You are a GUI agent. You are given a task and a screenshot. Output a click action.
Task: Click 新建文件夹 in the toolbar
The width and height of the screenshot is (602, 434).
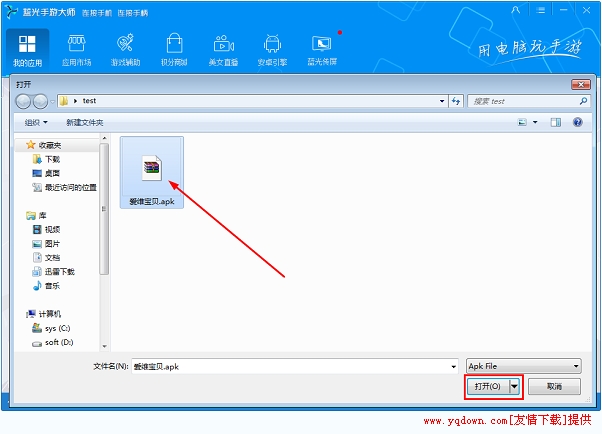point(84,122)
